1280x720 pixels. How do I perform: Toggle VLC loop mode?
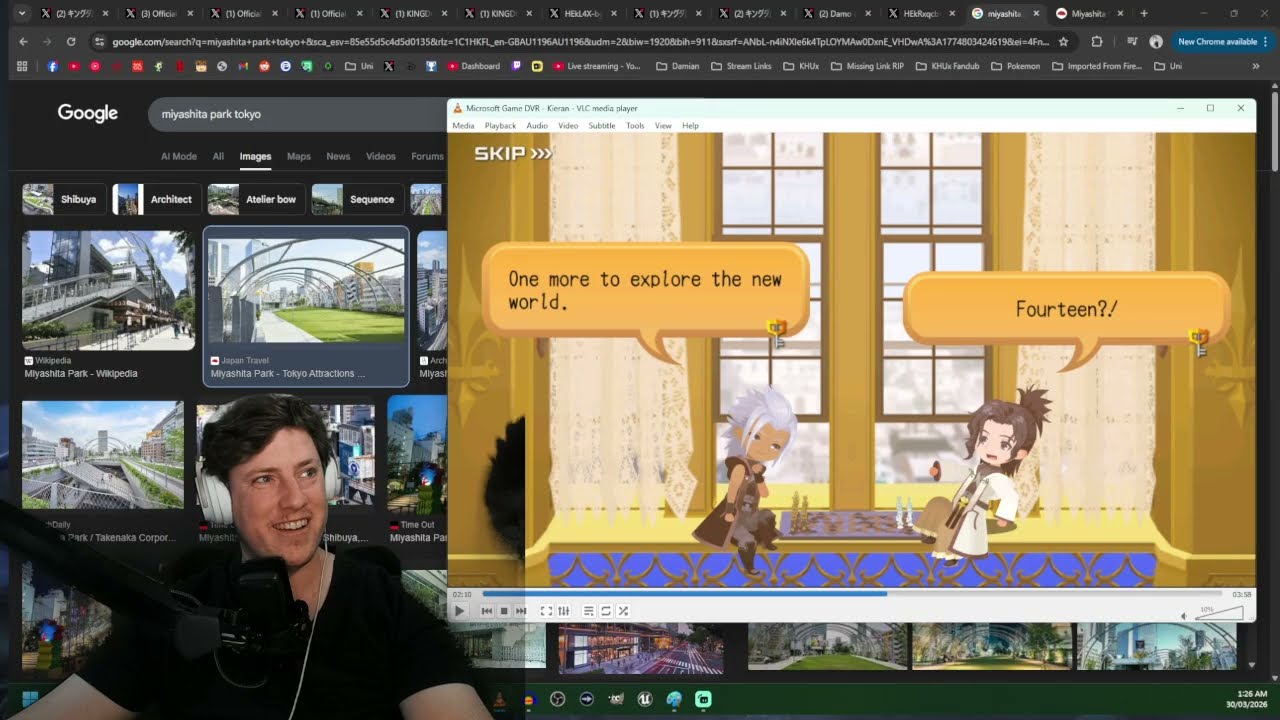pyautogui.click(x=606, y=611)
